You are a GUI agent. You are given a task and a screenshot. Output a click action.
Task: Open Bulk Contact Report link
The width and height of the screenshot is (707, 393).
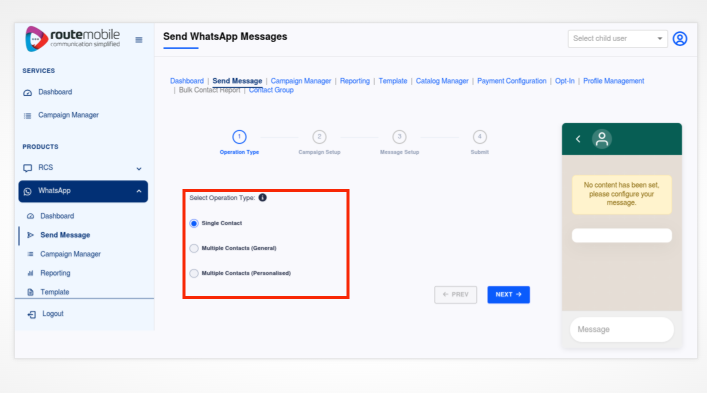[x=209, y=90]
